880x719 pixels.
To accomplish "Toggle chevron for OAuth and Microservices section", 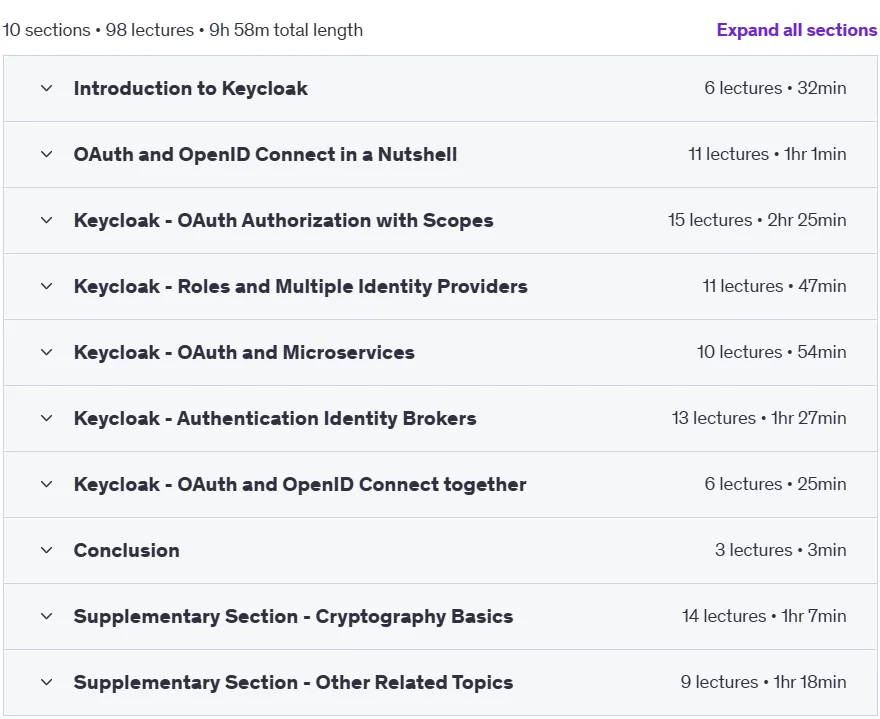I will (x=47, y=352).
